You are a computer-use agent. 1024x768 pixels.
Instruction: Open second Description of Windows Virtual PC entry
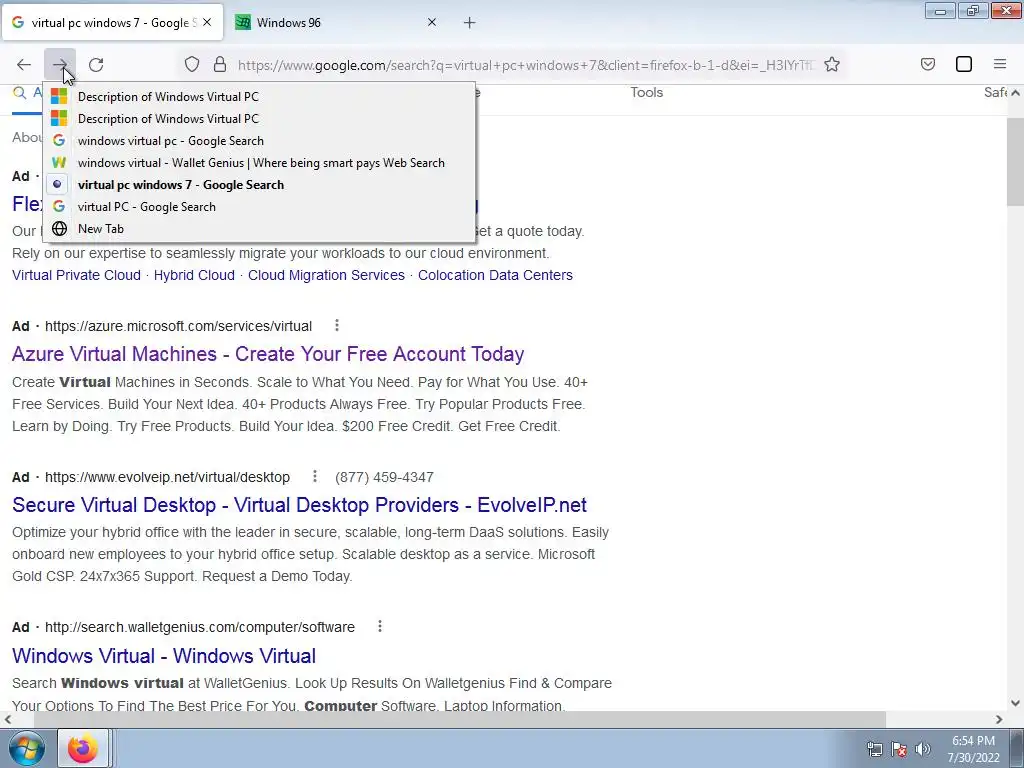[259, 119]
